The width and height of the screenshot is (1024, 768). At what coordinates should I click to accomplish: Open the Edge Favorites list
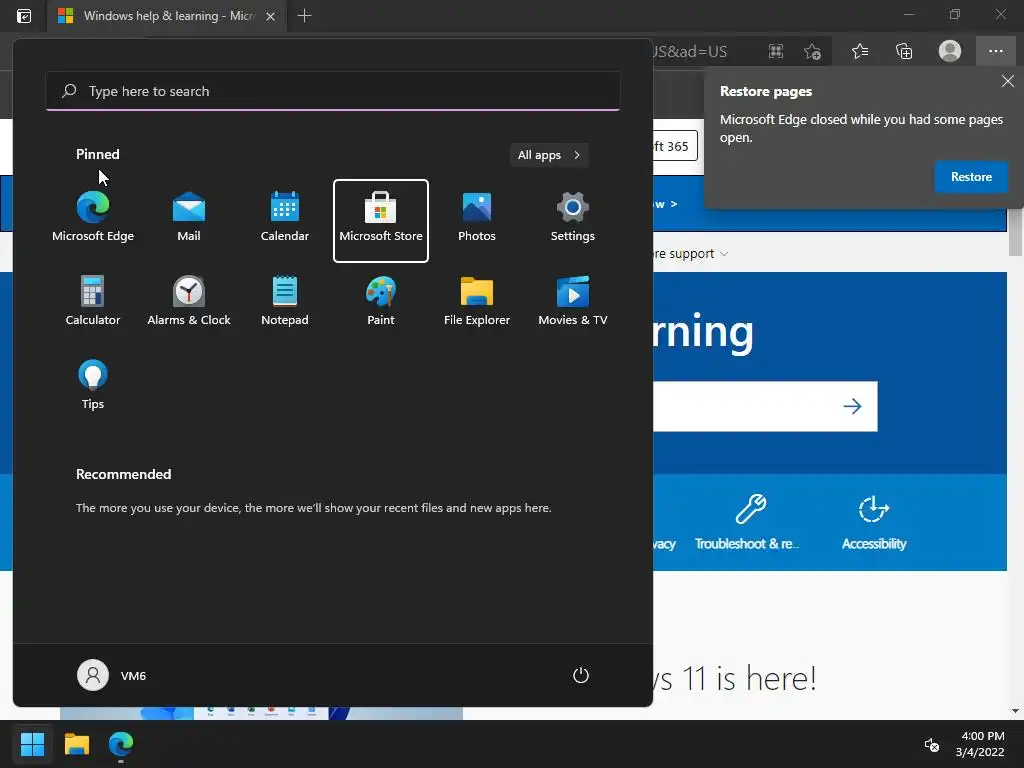(x=859, y=51)
